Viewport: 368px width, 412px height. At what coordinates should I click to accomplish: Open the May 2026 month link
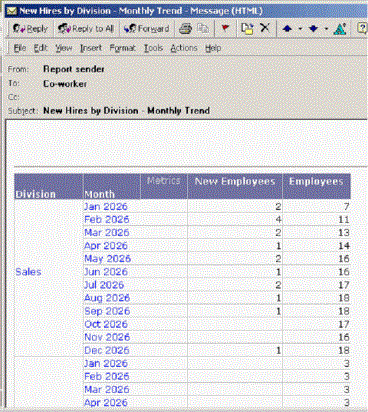tap(107, 259)
